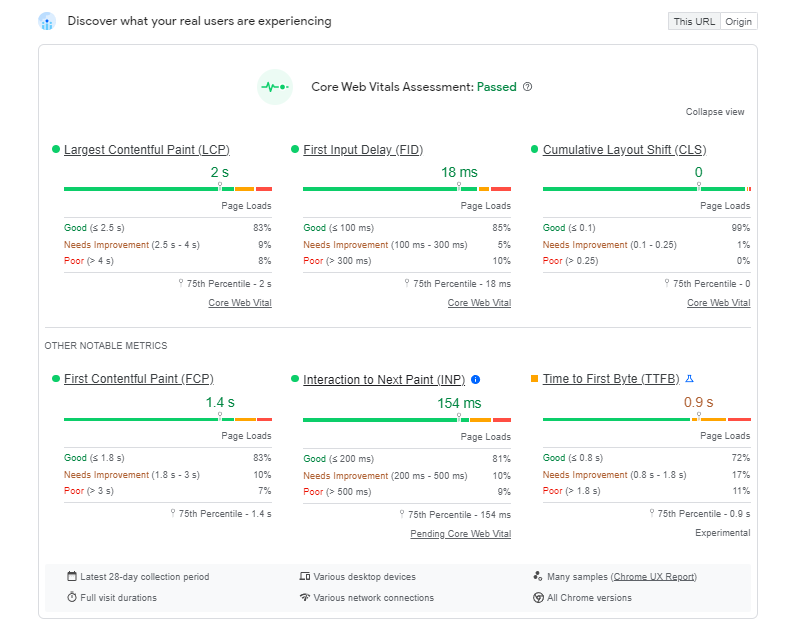
Task: Click the Core Web Vital link under CLS
Action: coord(718,303)
